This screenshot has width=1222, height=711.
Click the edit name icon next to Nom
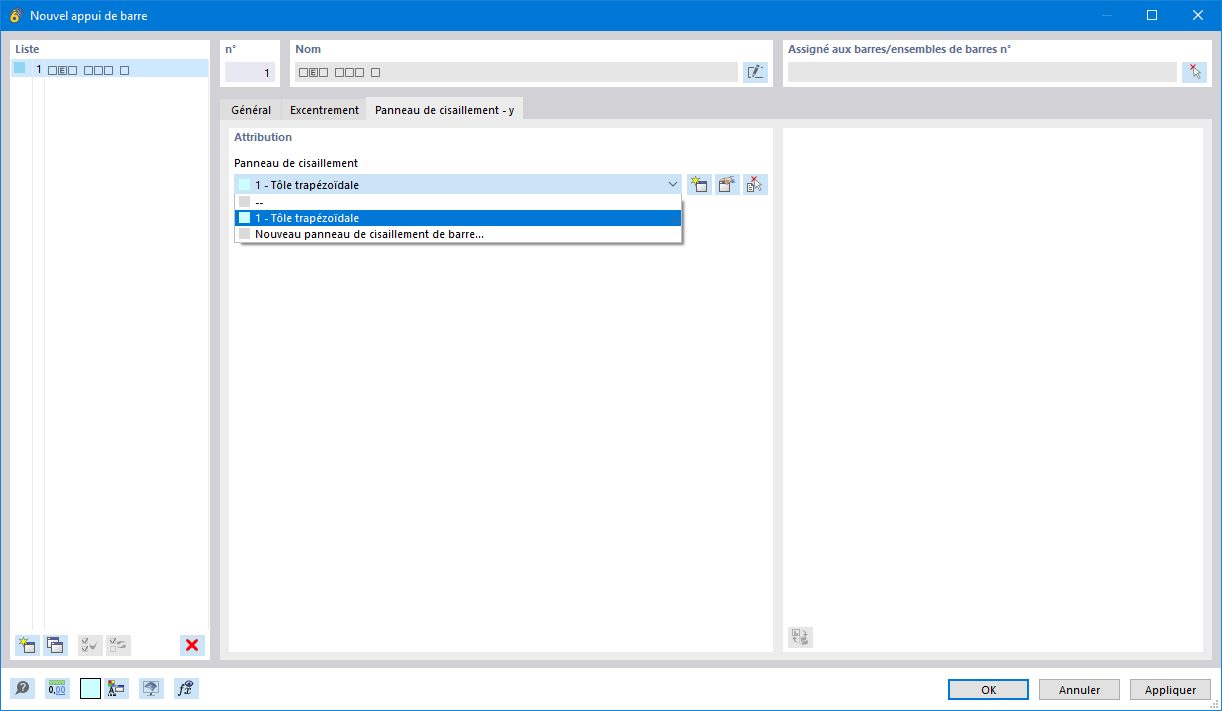pyautogui.click(x=755, y=72)
